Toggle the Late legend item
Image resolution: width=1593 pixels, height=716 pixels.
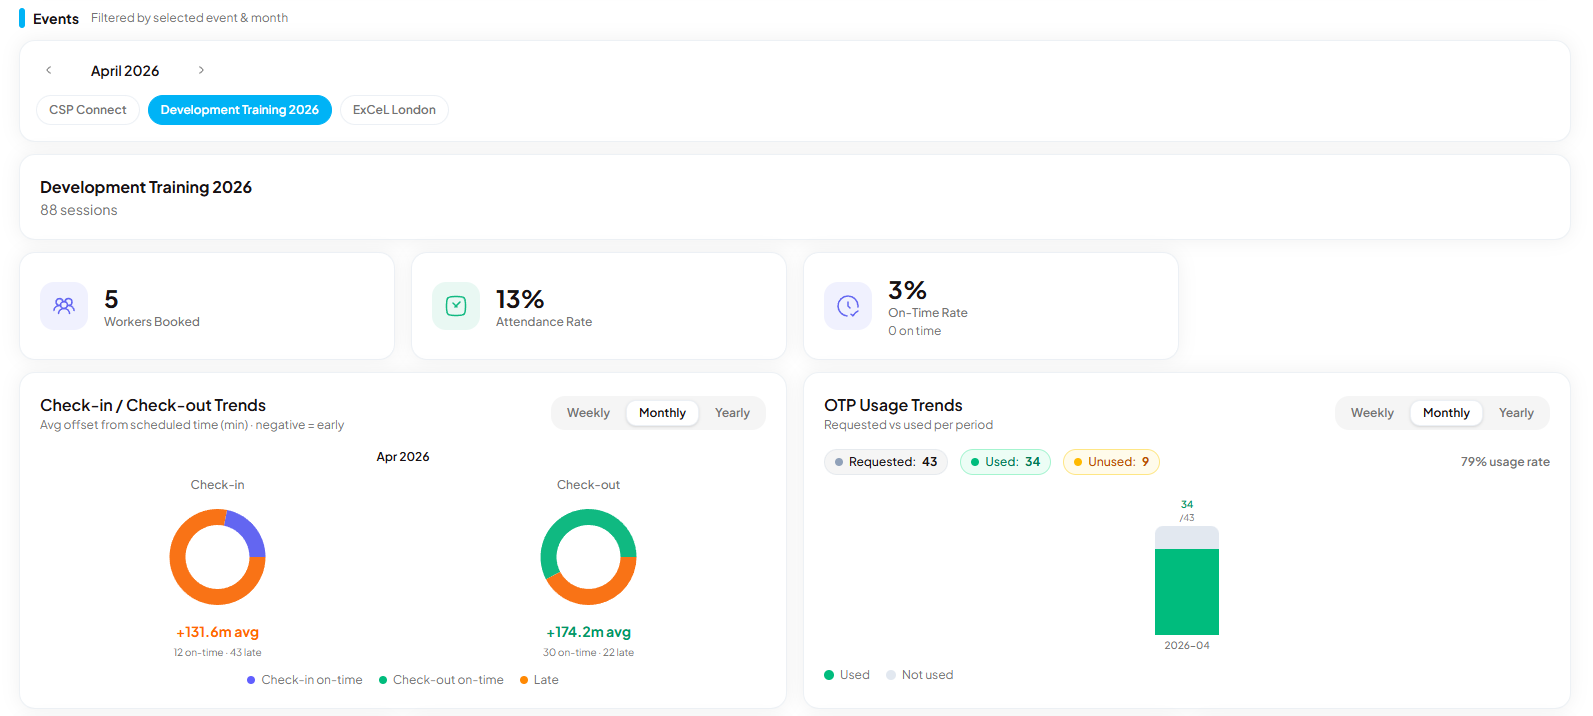(539, 680)
